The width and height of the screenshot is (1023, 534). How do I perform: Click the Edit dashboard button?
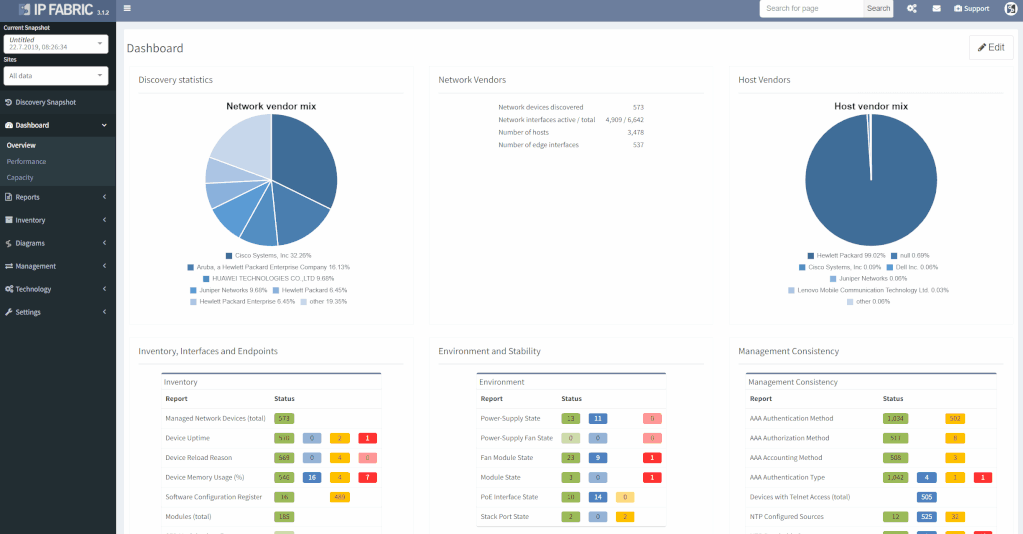click(x=991, y=47)
